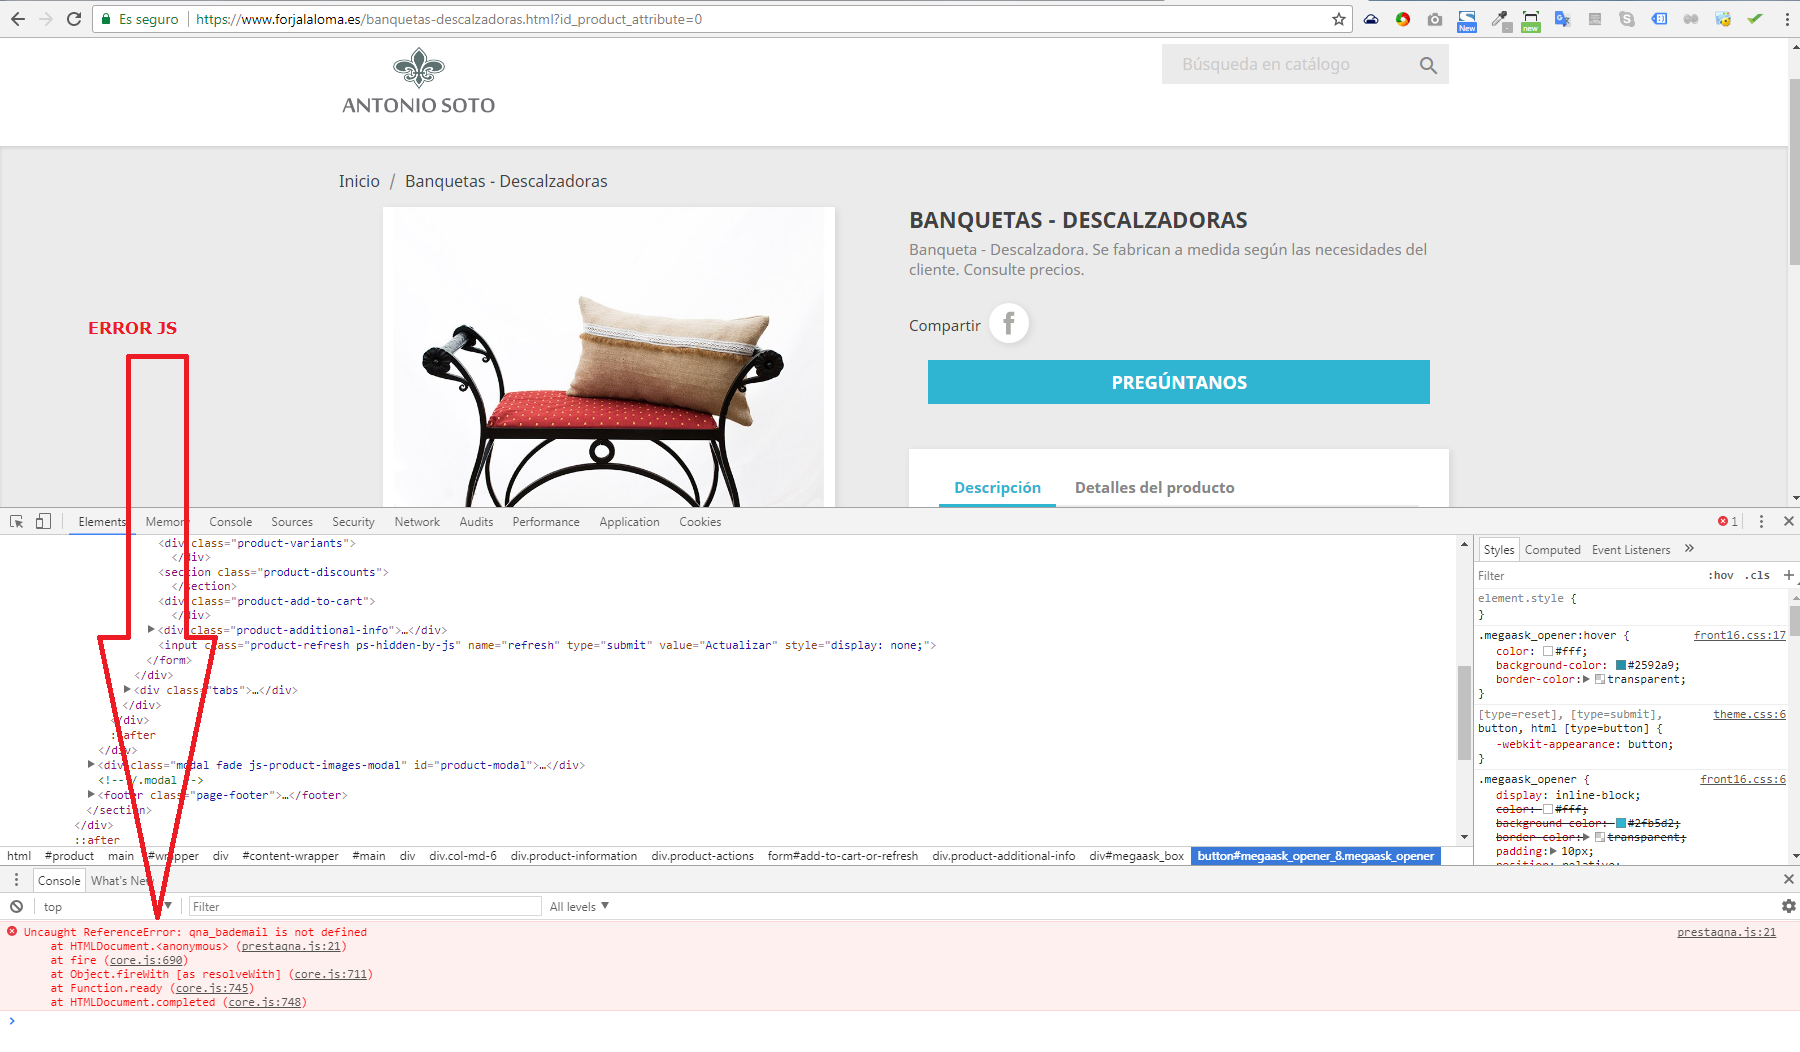This screenshot has height=1052, width=1800.
Task: Click the console Filter input
Action: (x=365, y=906)
